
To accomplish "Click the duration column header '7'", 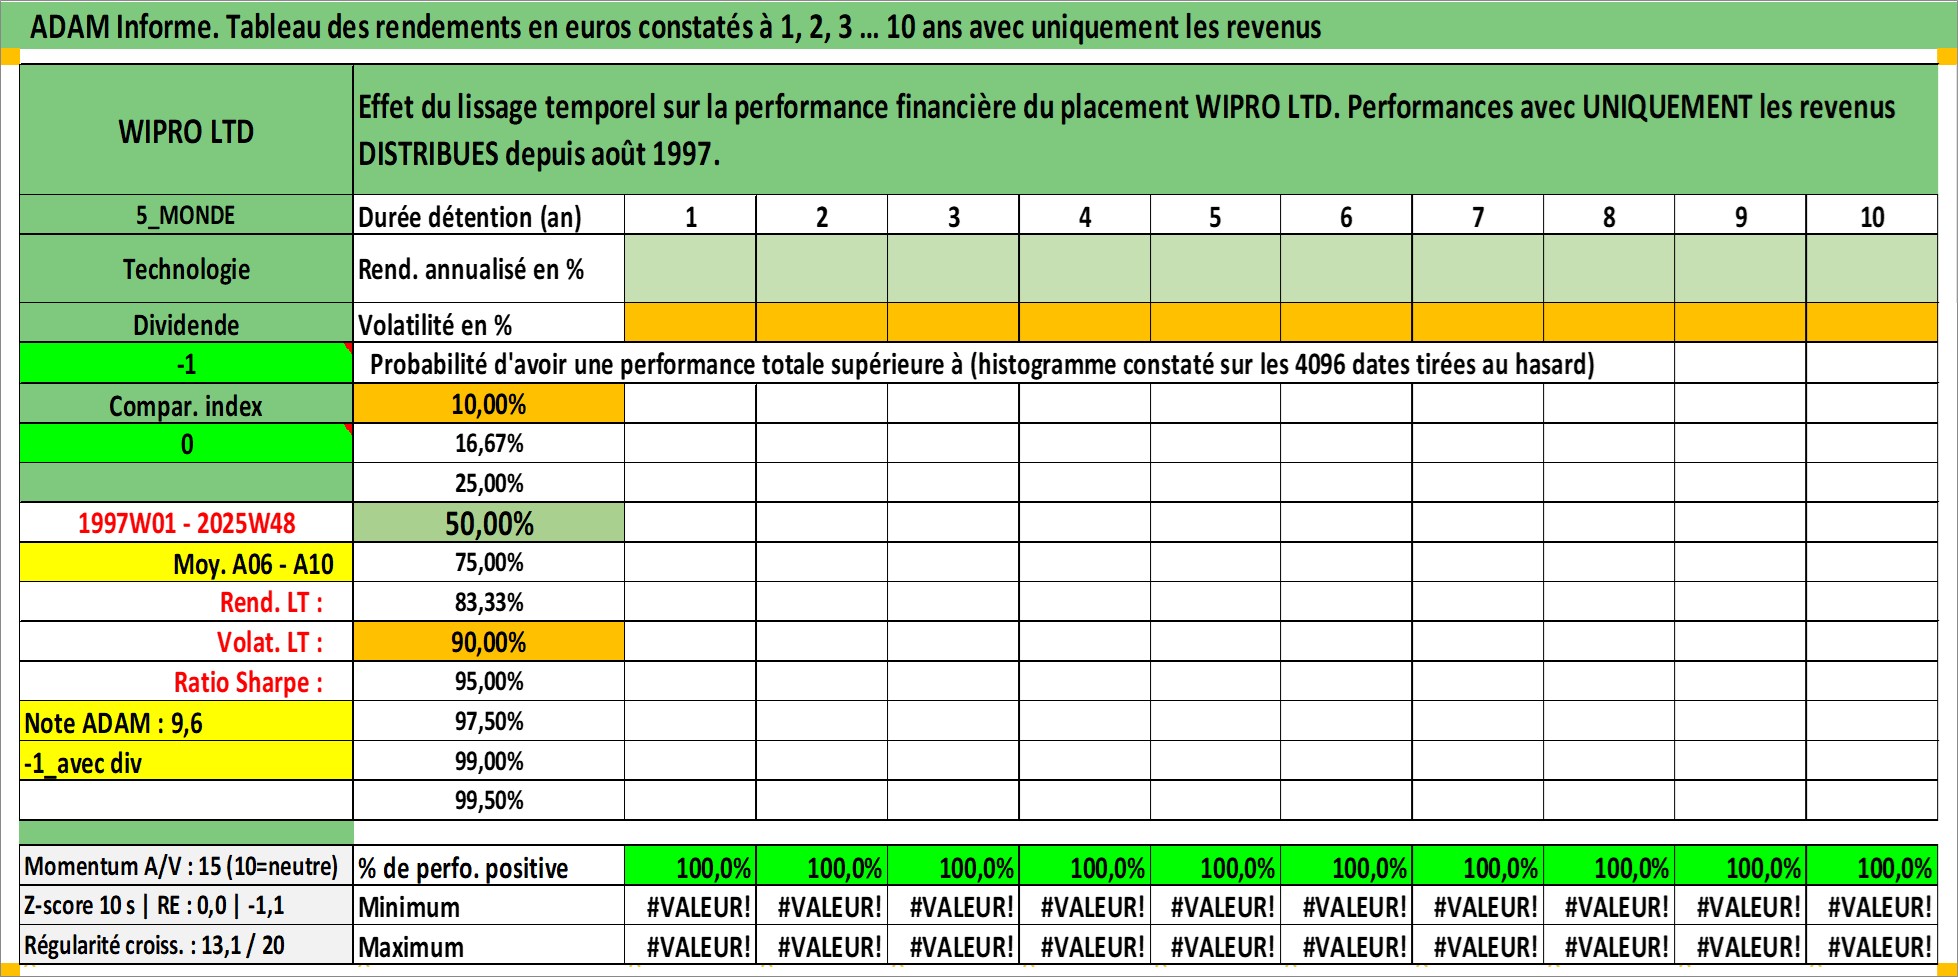I will tap(1478, 216).
